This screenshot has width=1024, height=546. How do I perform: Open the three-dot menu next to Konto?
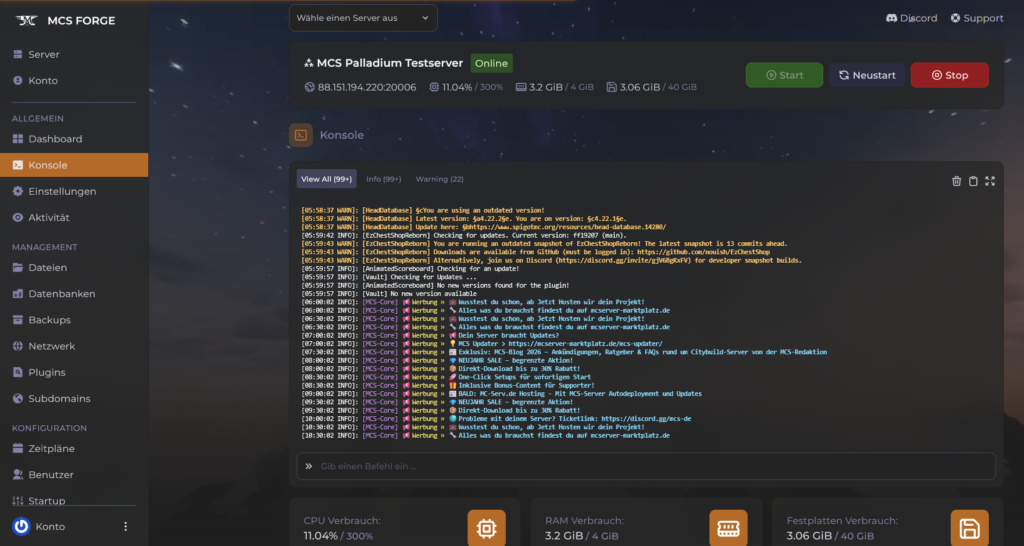(126, 526)
